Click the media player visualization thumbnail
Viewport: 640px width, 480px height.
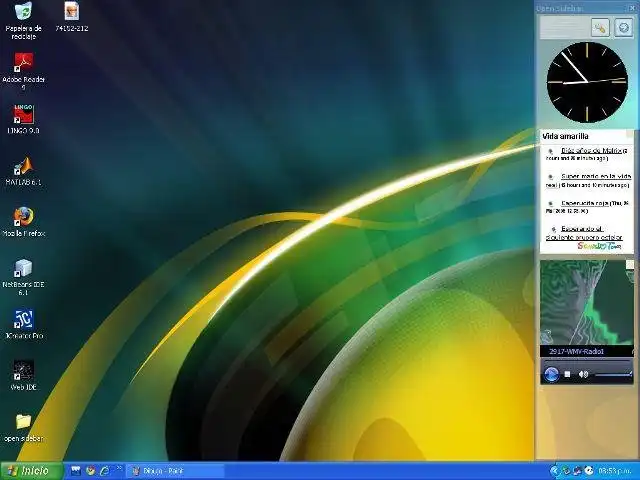point(587,302)
